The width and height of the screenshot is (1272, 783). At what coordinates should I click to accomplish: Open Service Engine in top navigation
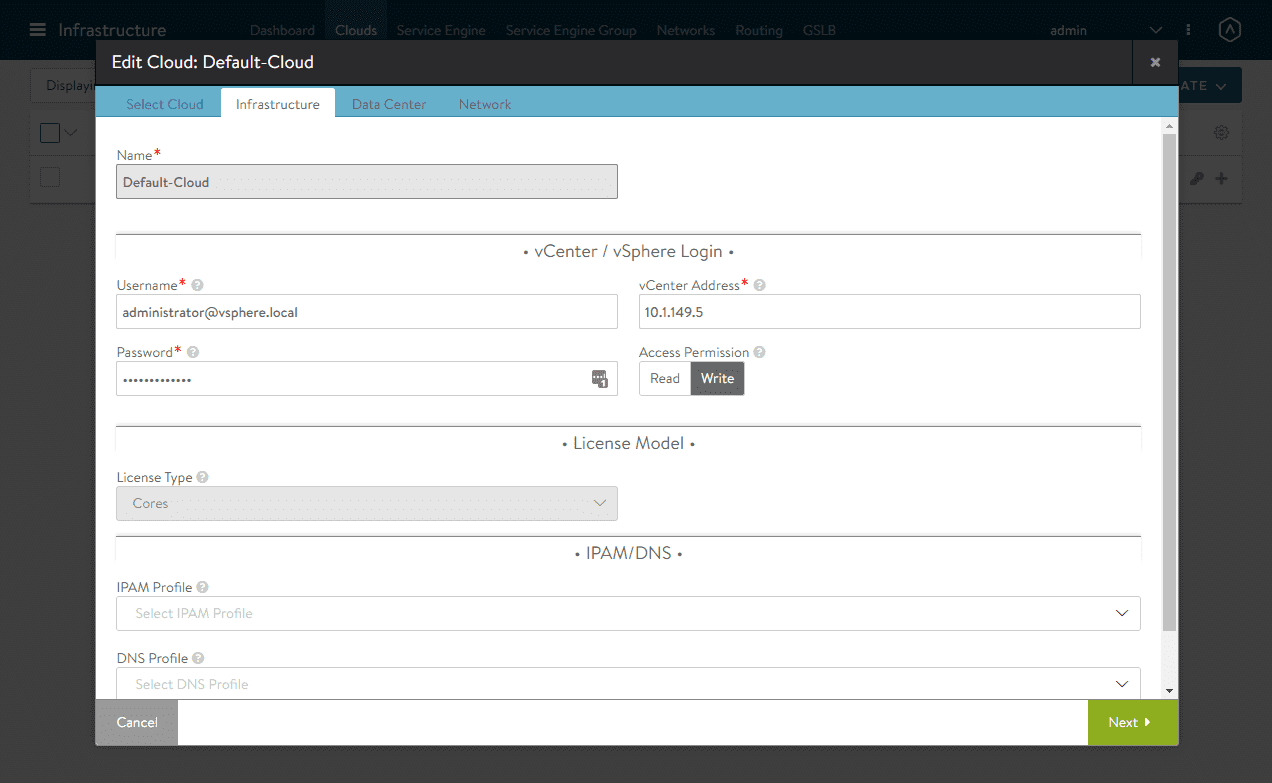tap(441, 30)
